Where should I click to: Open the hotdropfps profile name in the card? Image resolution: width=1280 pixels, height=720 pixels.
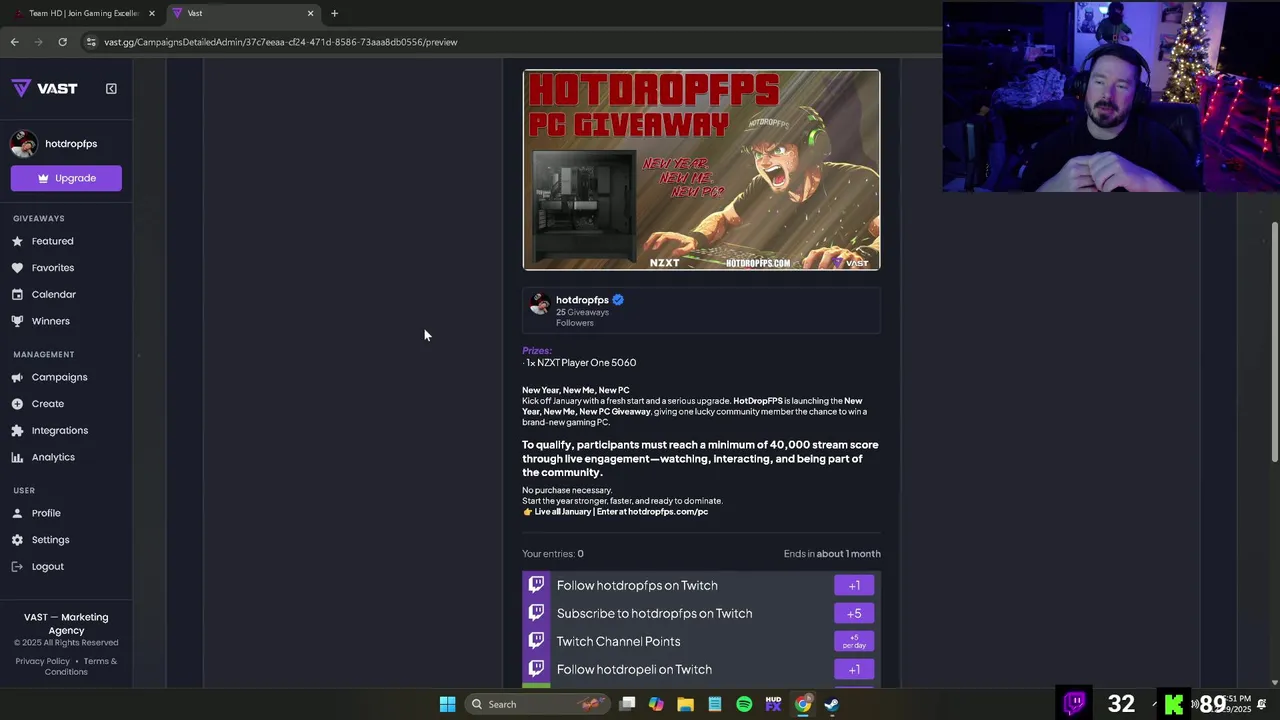tap(582, 300)
